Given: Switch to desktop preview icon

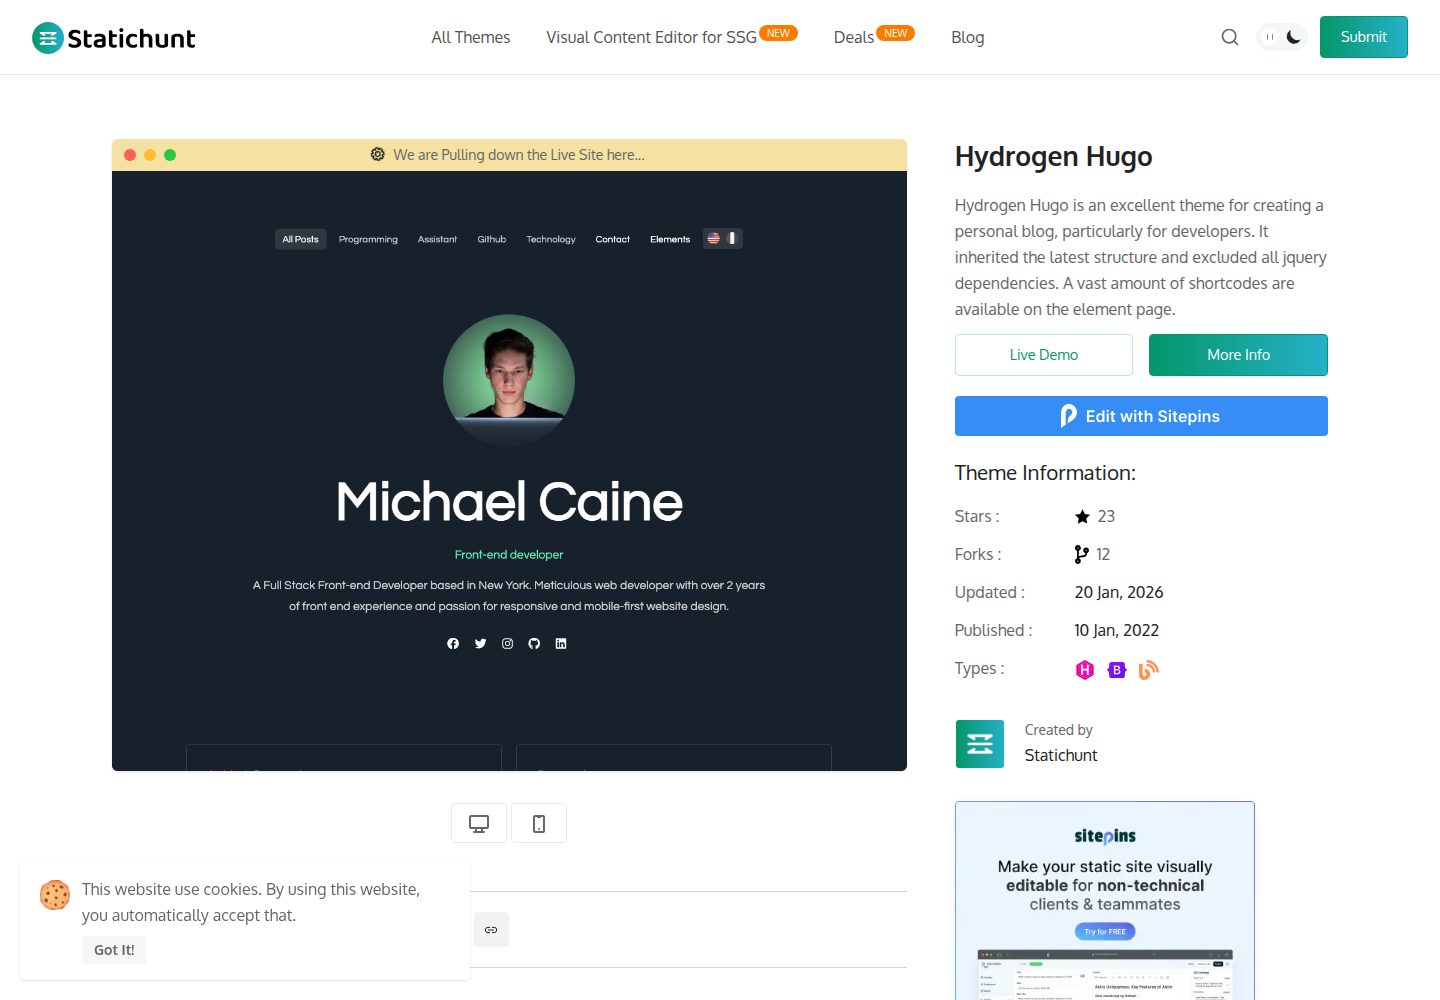Looking at the screenshot, I should pos(479,823).
